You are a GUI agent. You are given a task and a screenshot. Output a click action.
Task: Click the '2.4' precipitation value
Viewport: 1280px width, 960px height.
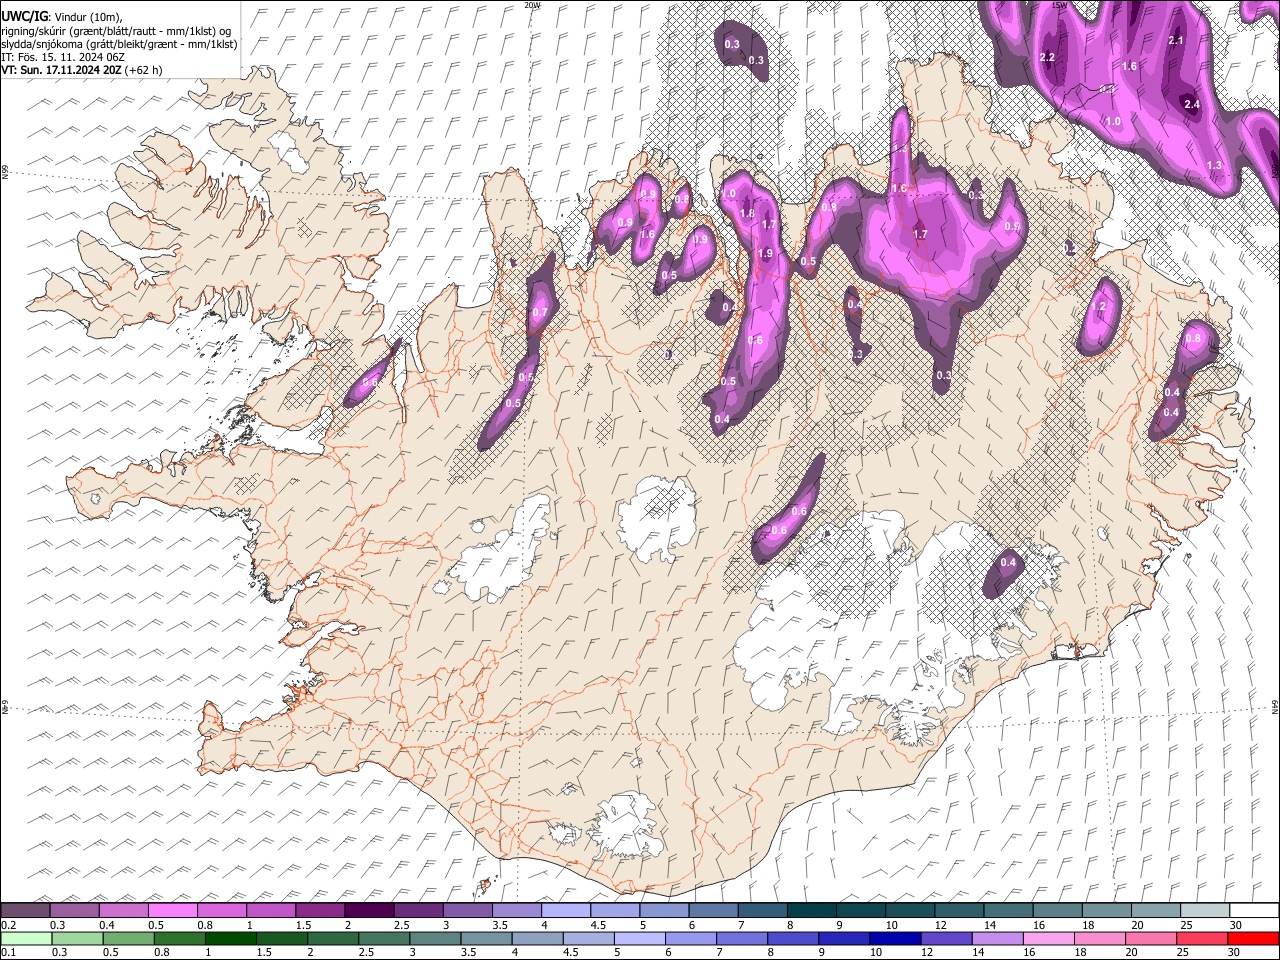(1191, 104)
